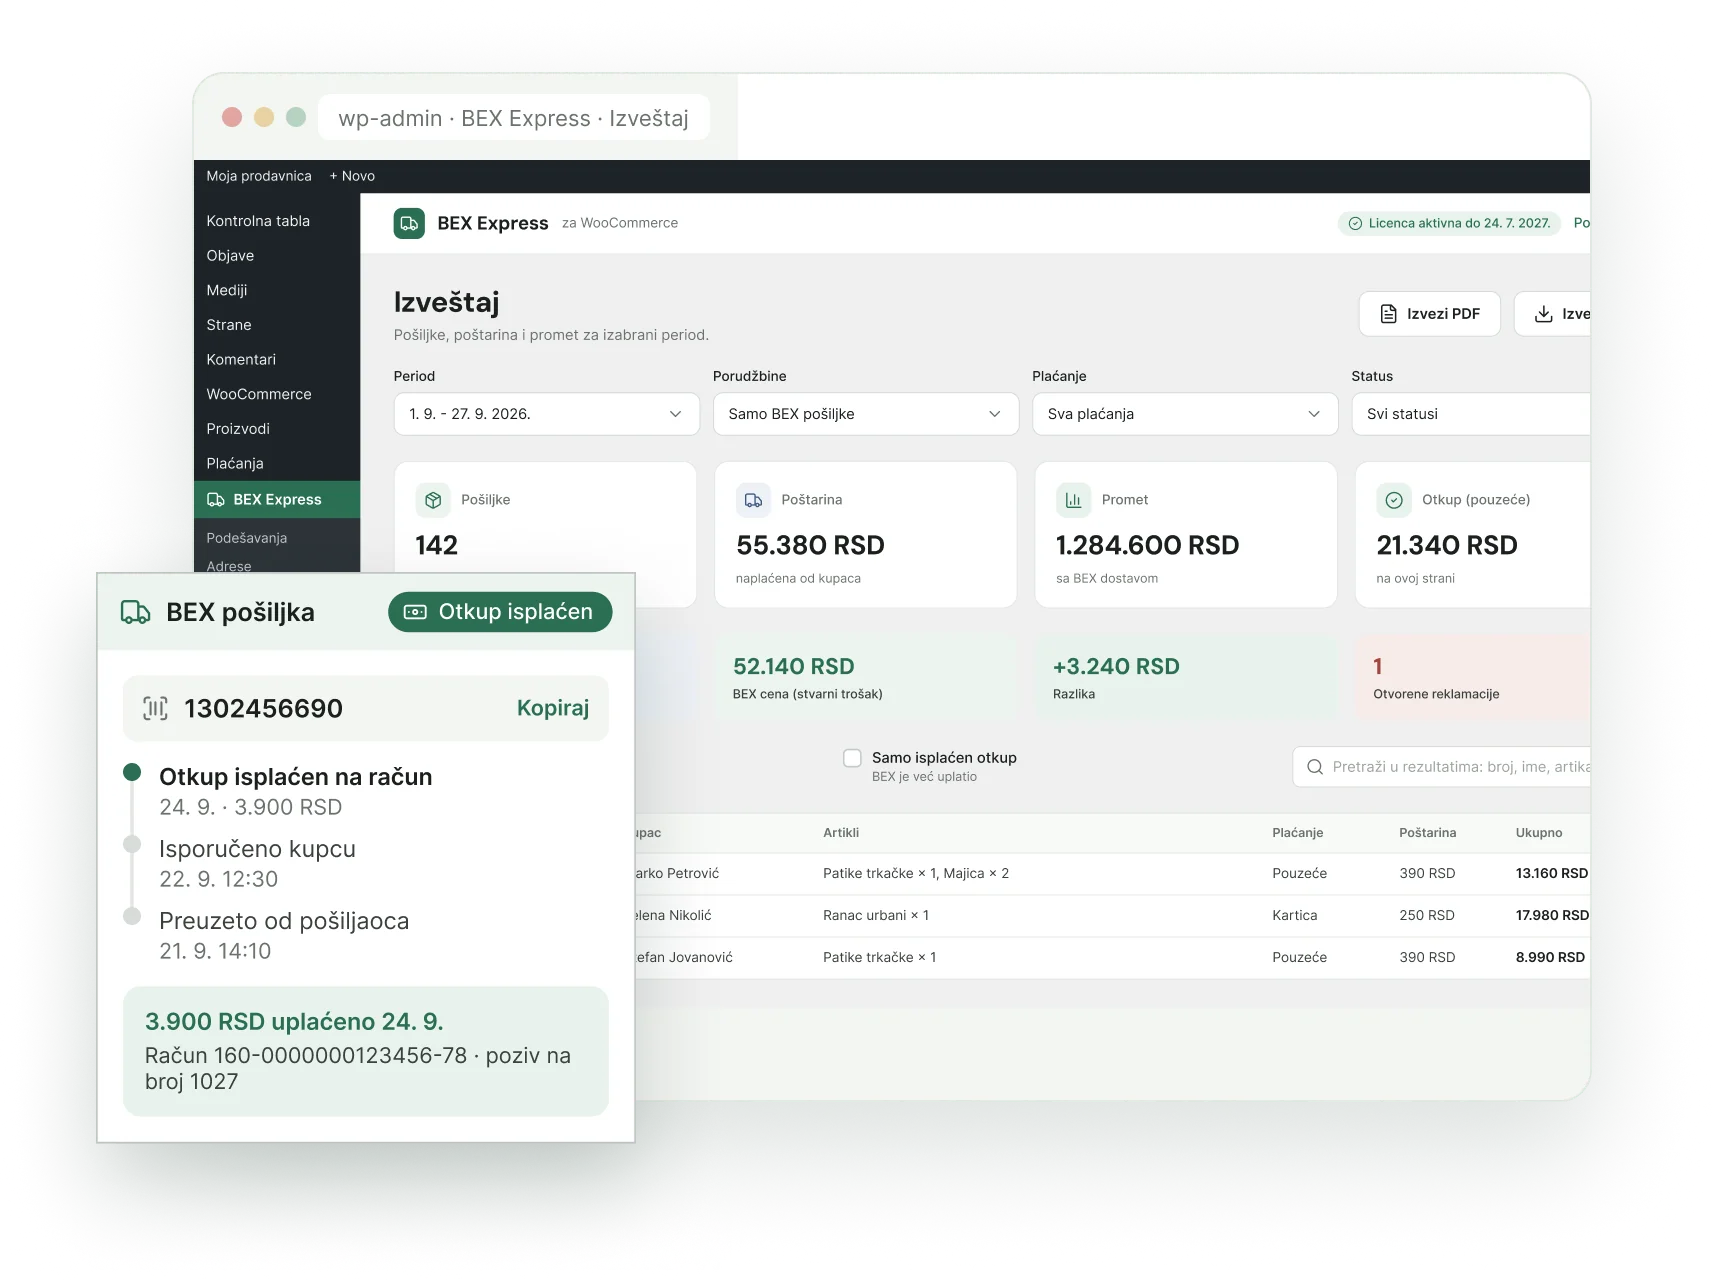Click Kopiraj to copy tracking number
This screenshot has width=1712, height=1280.
coord(553,708)
